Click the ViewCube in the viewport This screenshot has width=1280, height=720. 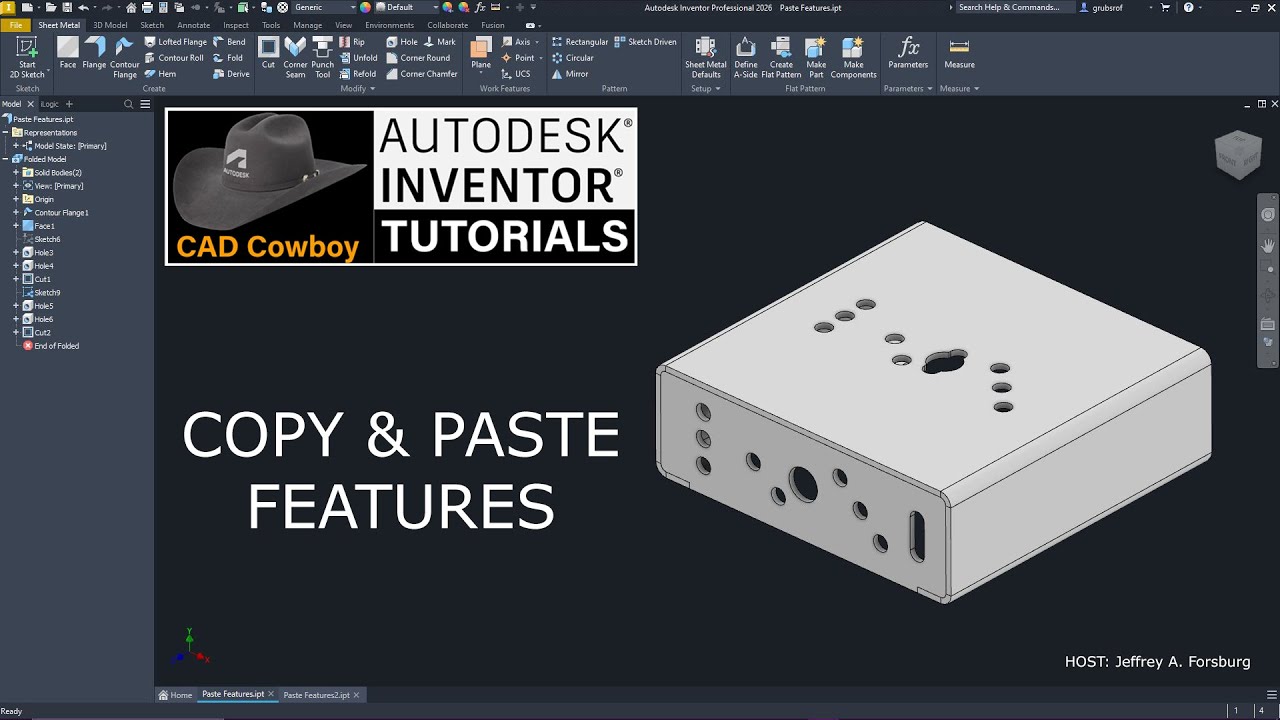(x=1238, y=155)
